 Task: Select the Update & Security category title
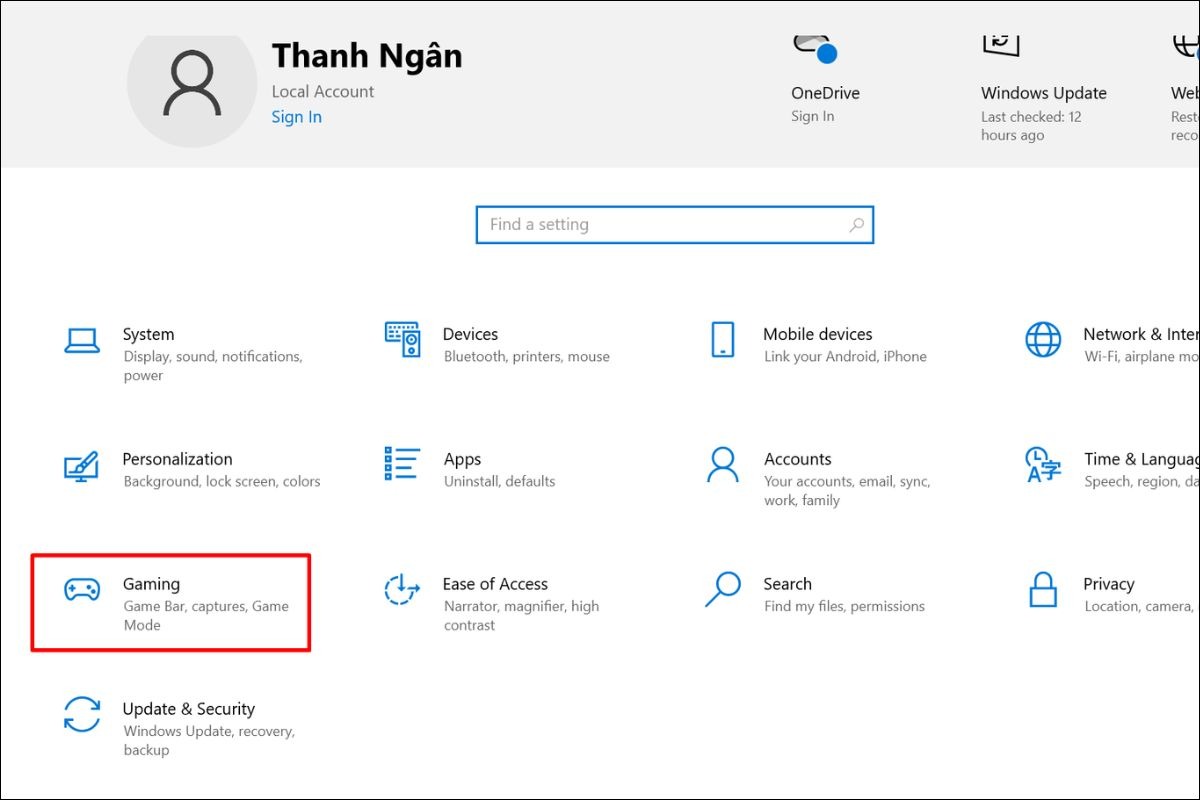tap(189, 709)
